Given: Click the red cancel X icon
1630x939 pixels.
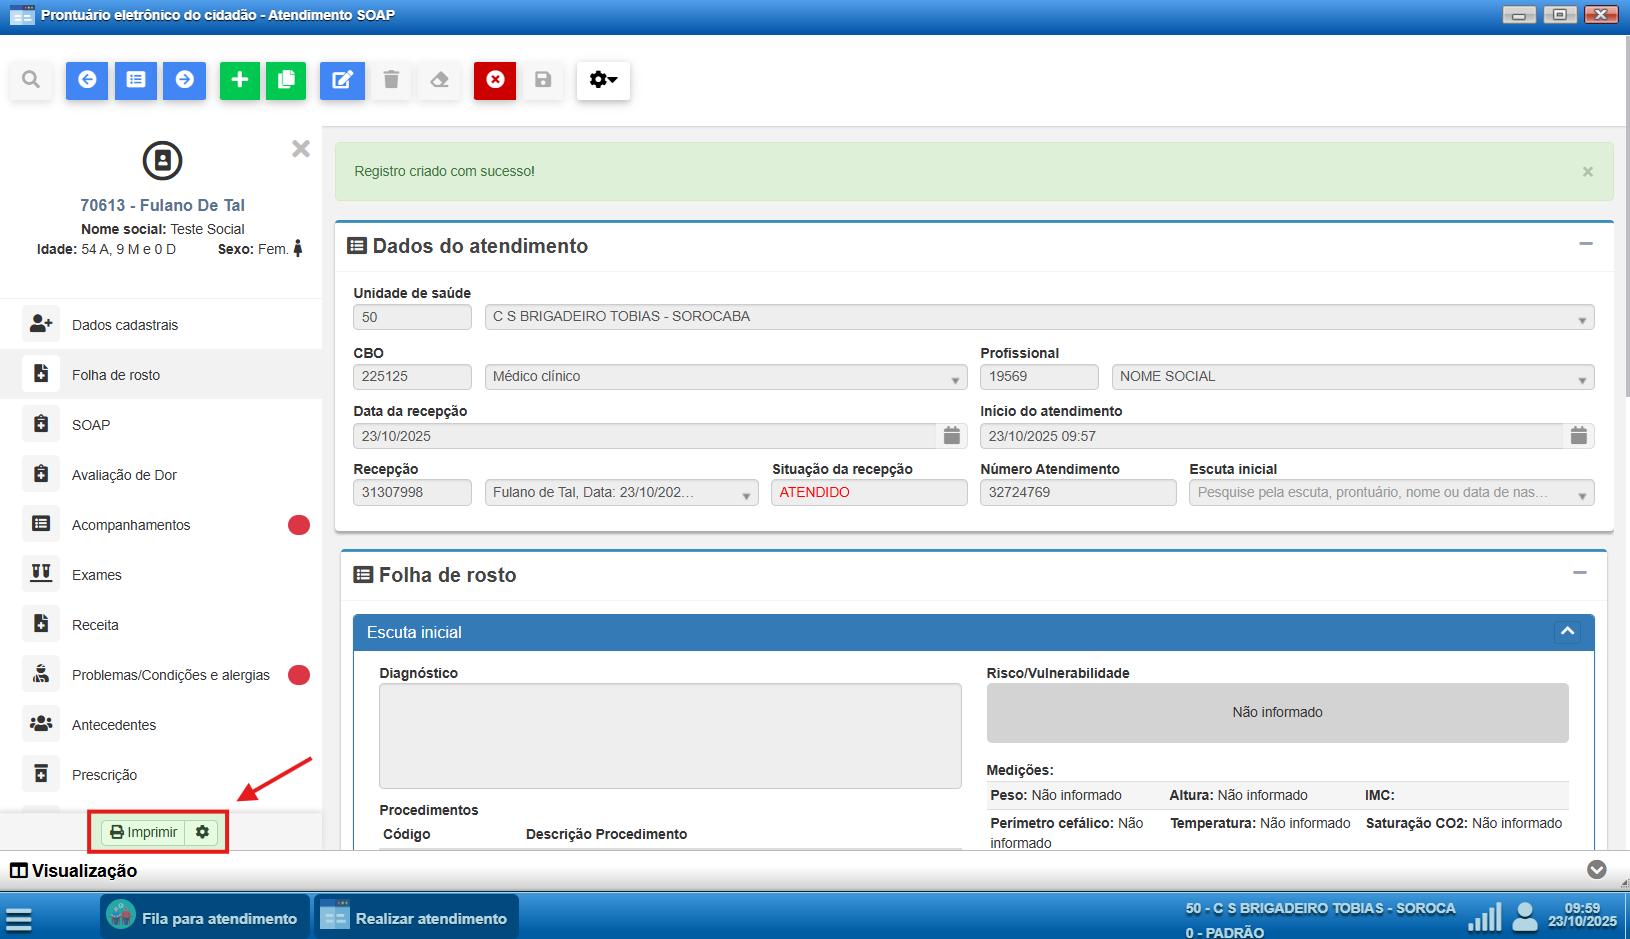Looking at the screenshot, I should pyautogui.click(x=495, y=80).
